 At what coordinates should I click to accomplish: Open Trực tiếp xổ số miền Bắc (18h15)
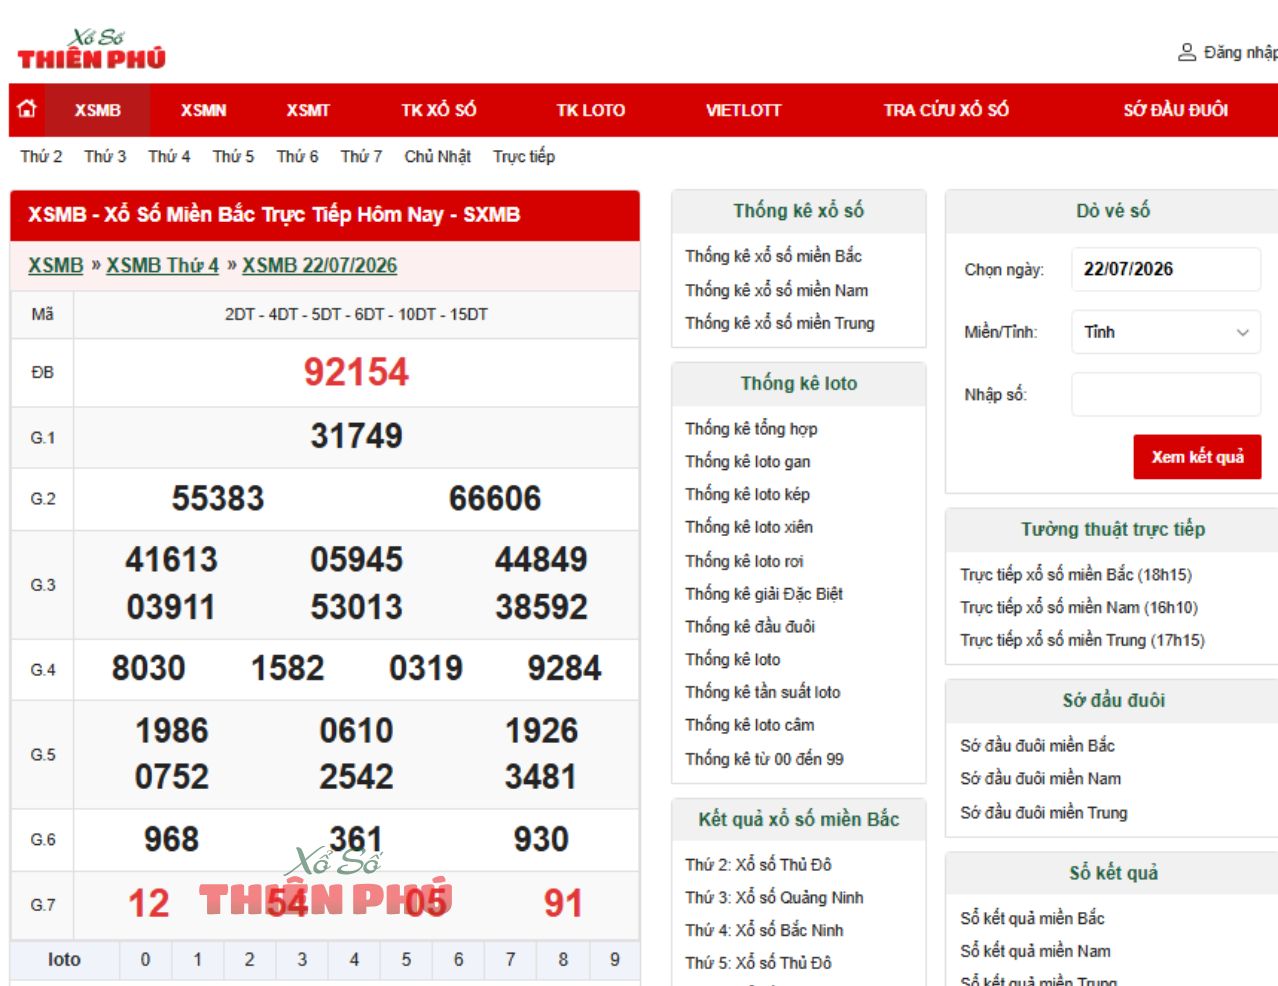[1076, 575]
